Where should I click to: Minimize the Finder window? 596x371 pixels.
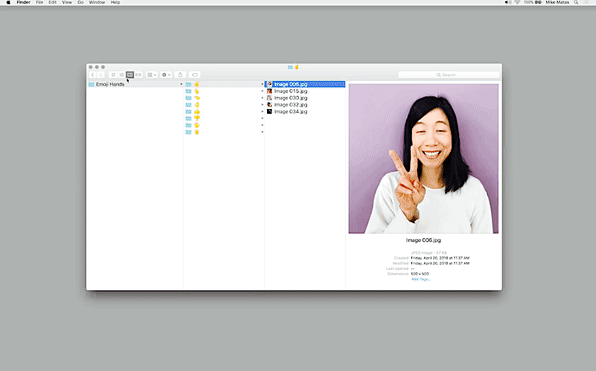[x=97, y=67]
